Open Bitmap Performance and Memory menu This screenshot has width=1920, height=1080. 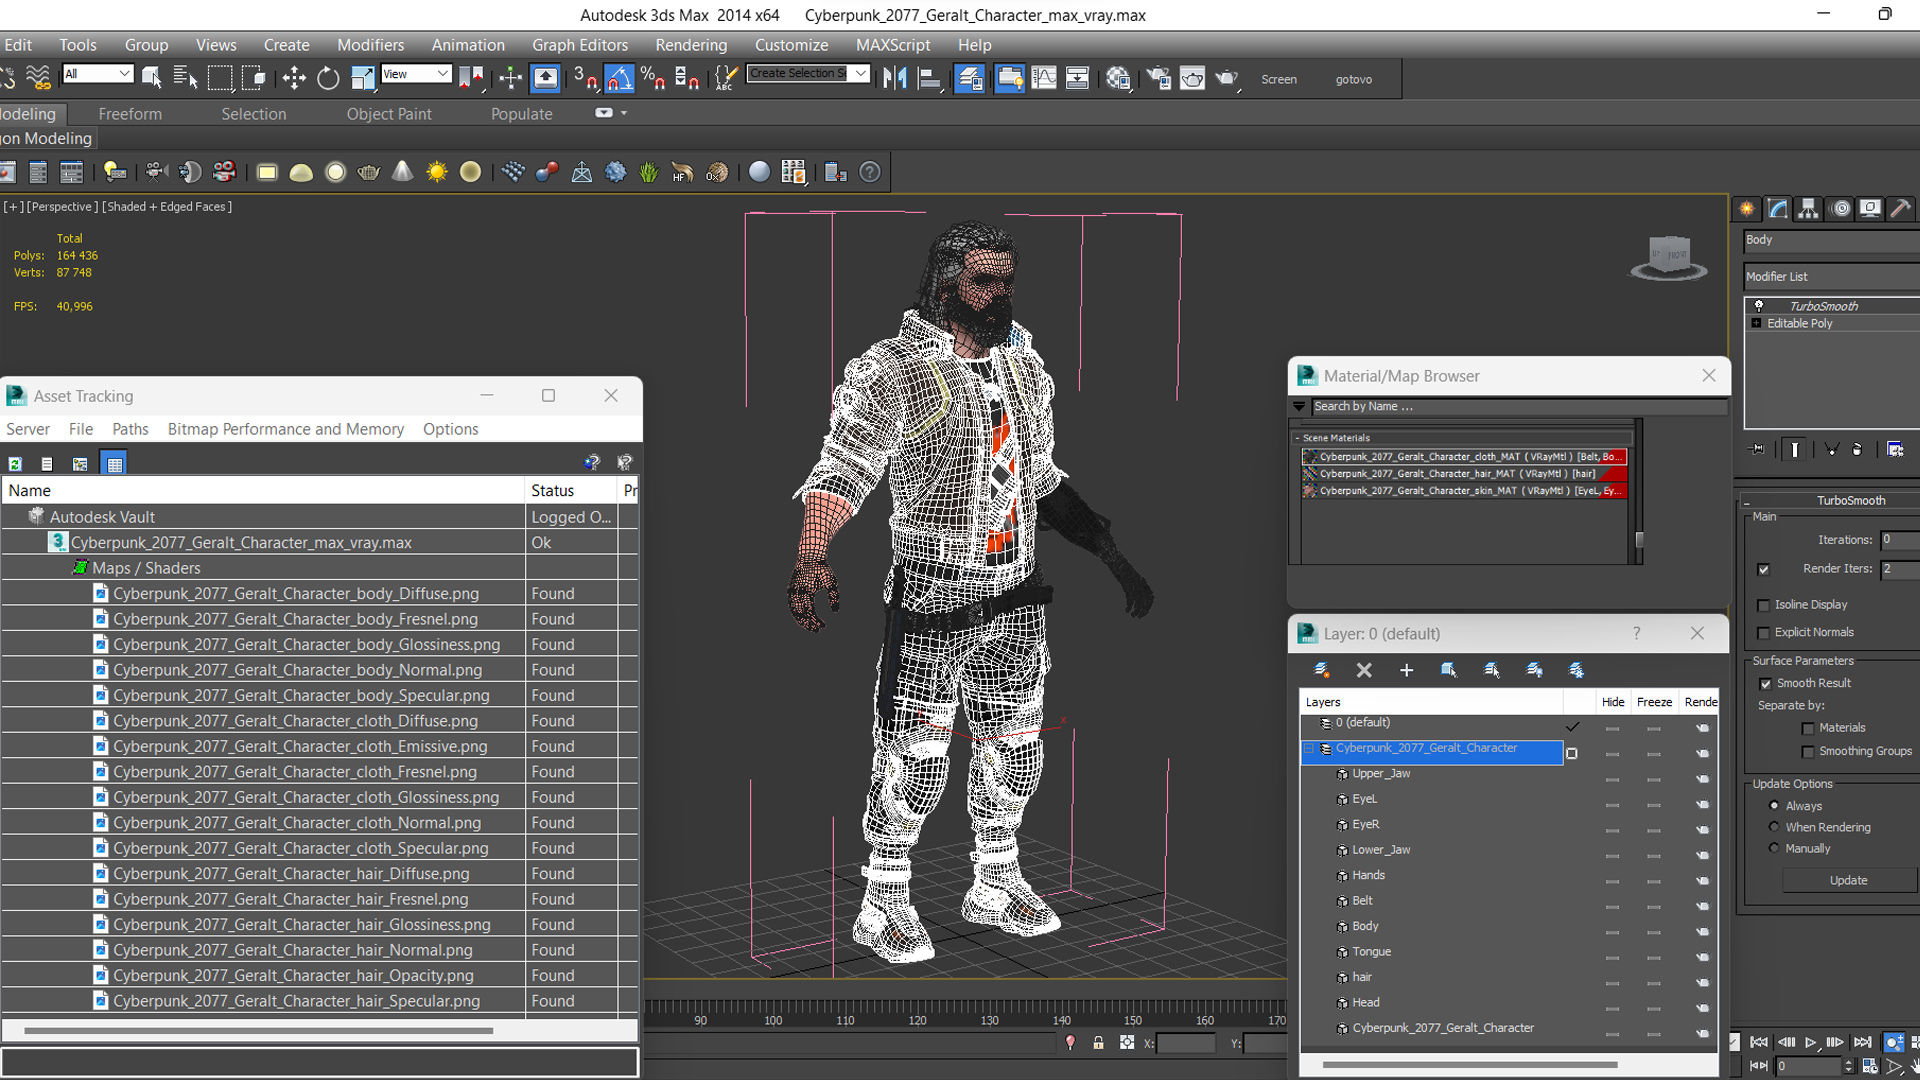click(286, 429)
